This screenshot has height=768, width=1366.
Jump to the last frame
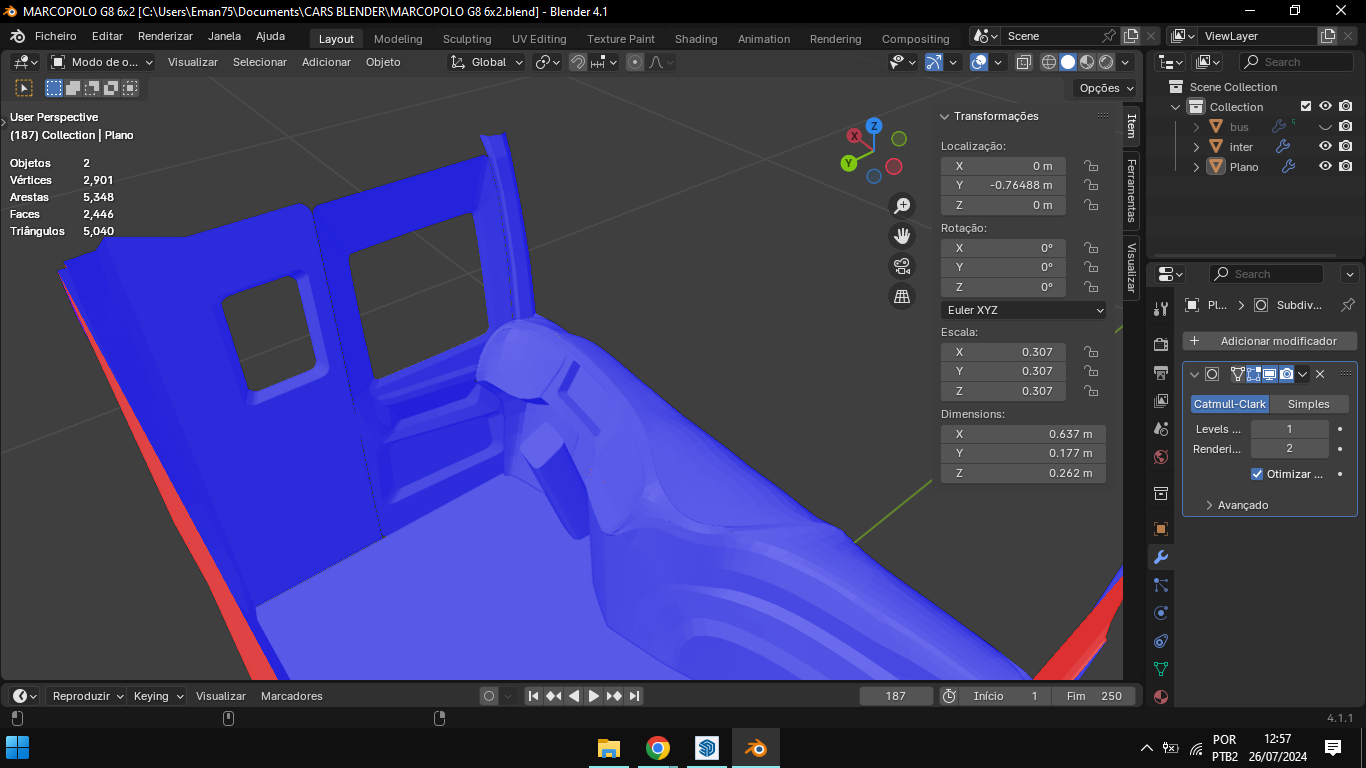pyautogui.click(x=634, y=696)
